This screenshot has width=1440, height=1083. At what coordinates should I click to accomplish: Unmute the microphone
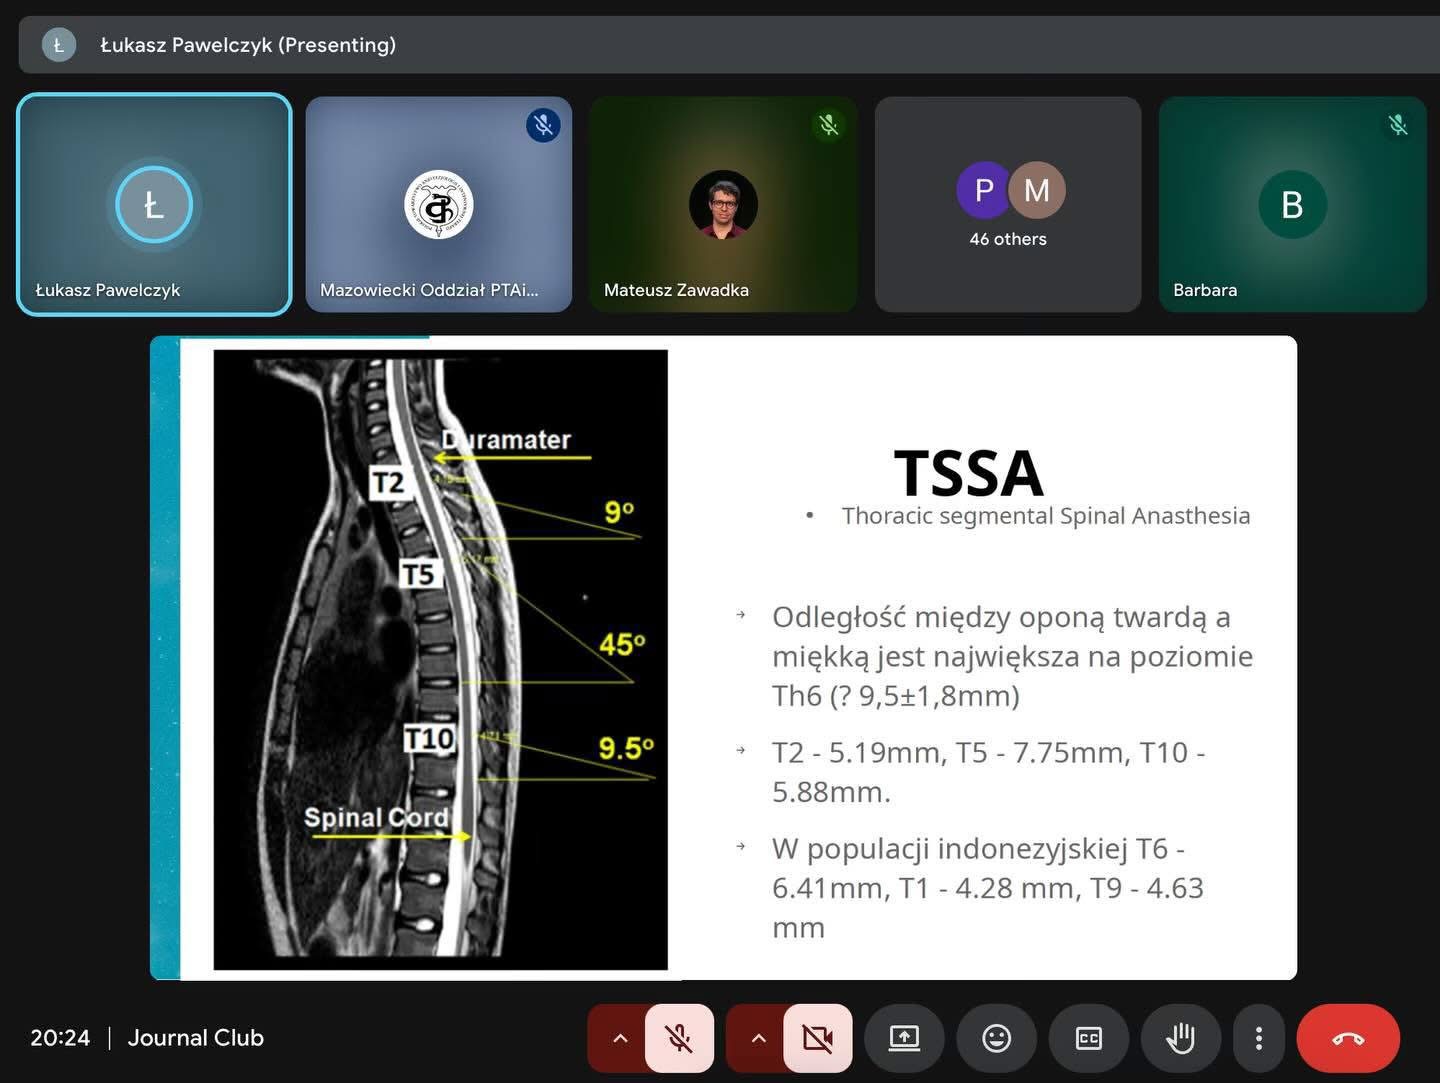[679, 1038]
